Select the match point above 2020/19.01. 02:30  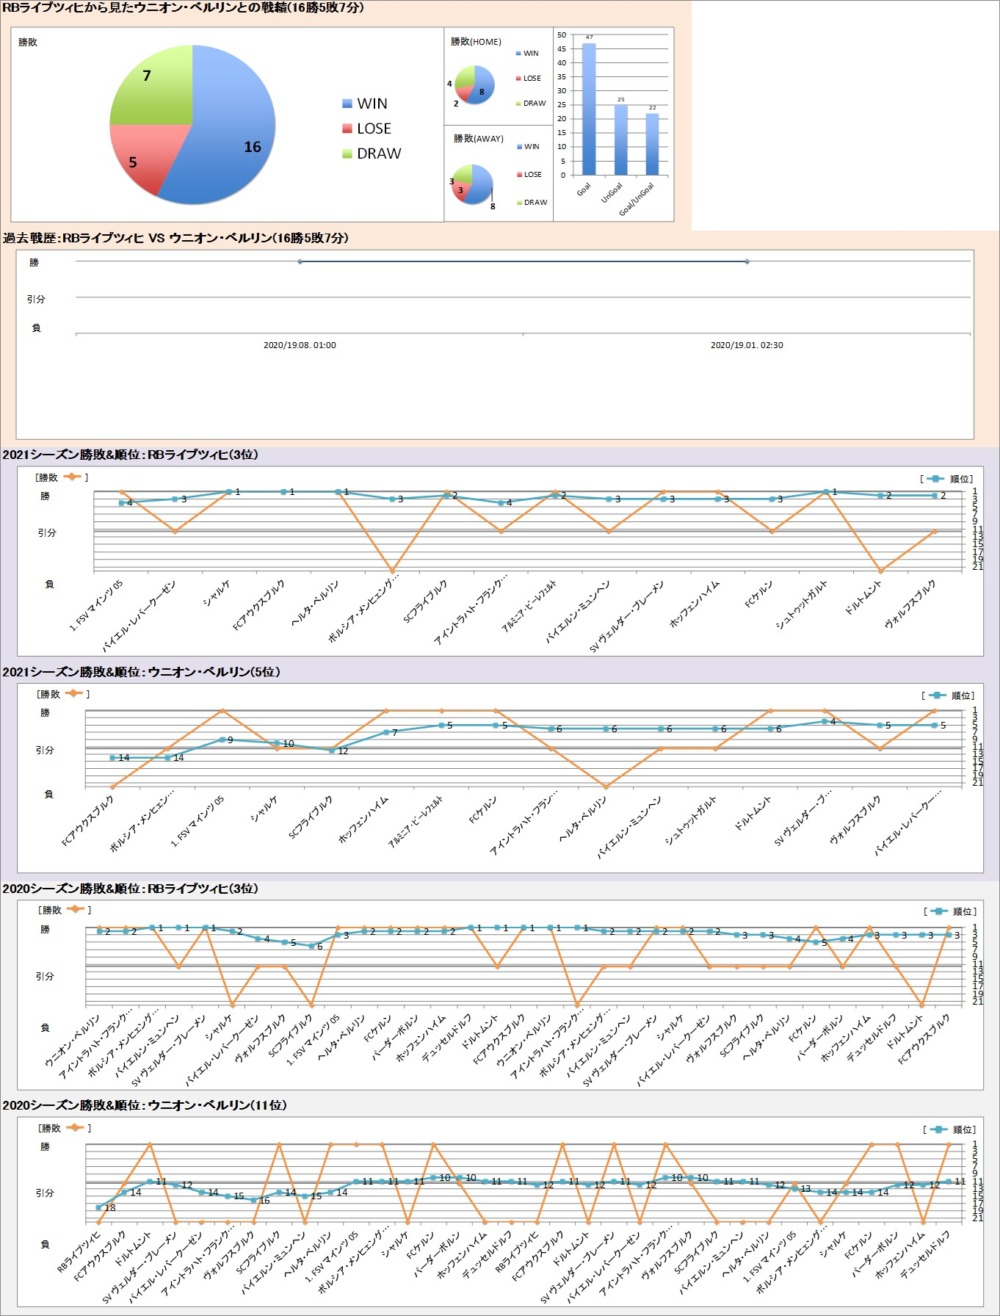(x=747, y=262)
